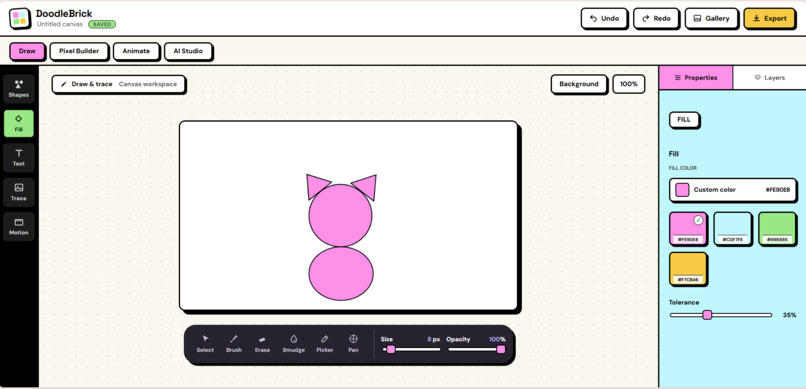Select the pink #FE90E8 swatch
The width and height of the screenshot is (806, 389).
point(688,229)
